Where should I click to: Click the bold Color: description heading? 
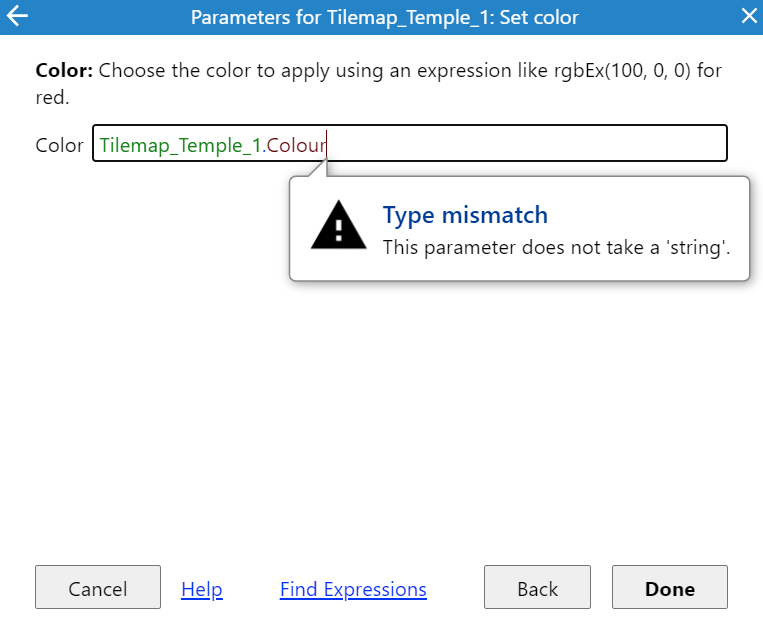64,71
